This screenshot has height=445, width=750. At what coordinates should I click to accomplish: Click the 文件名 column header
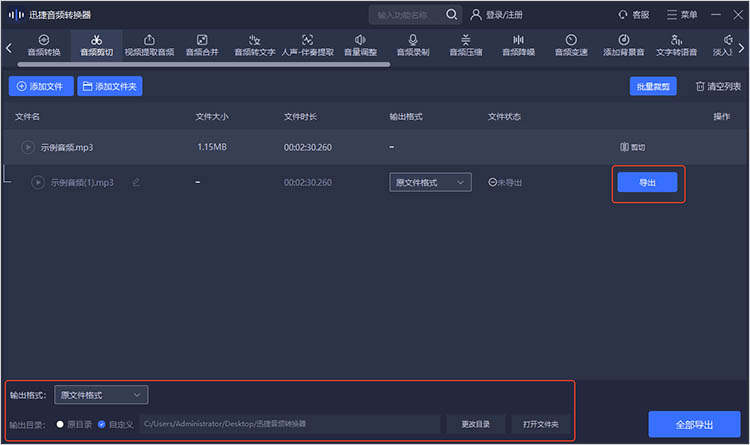pos(27,116)
